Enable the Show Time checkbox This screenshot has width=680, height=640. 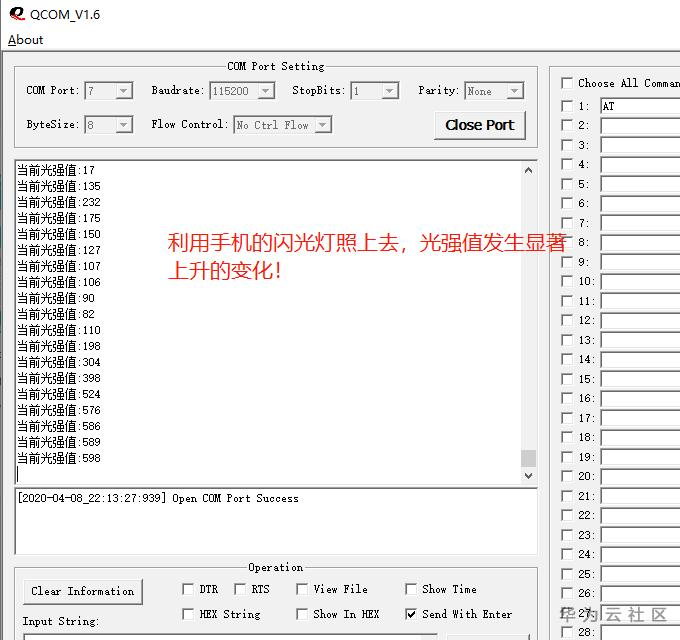point(411,589)
